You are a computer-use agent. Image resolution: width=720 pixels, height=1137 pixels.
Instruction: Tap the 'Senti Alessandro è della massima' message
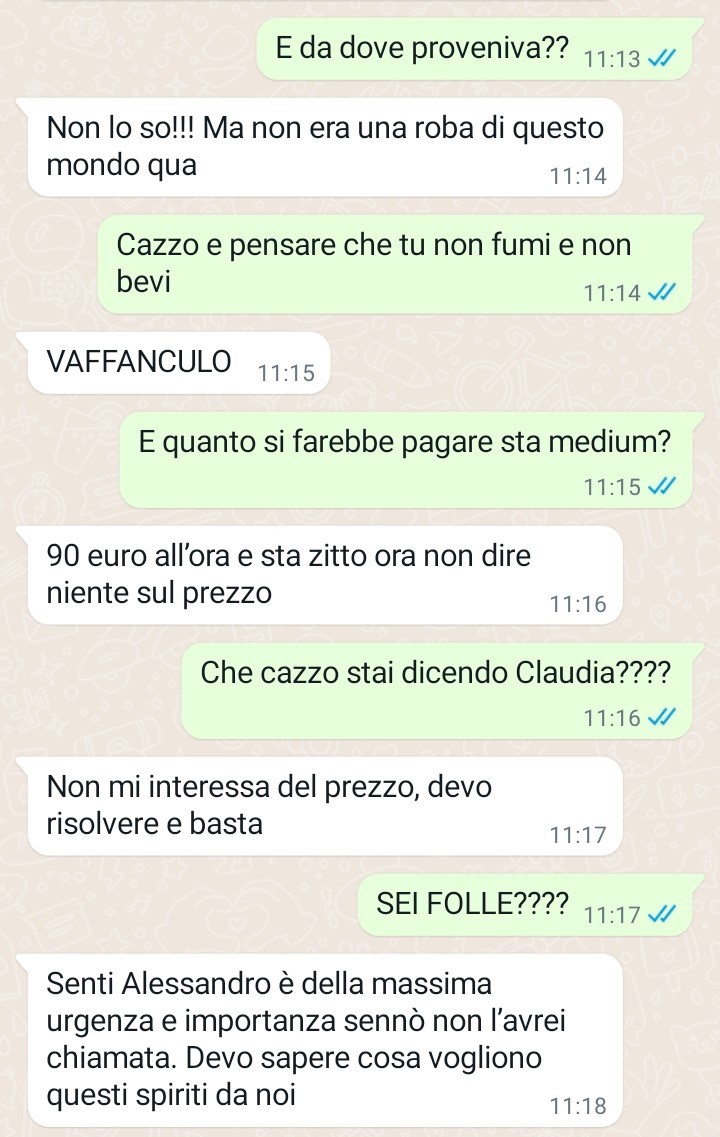click(x=325, y=1041)
